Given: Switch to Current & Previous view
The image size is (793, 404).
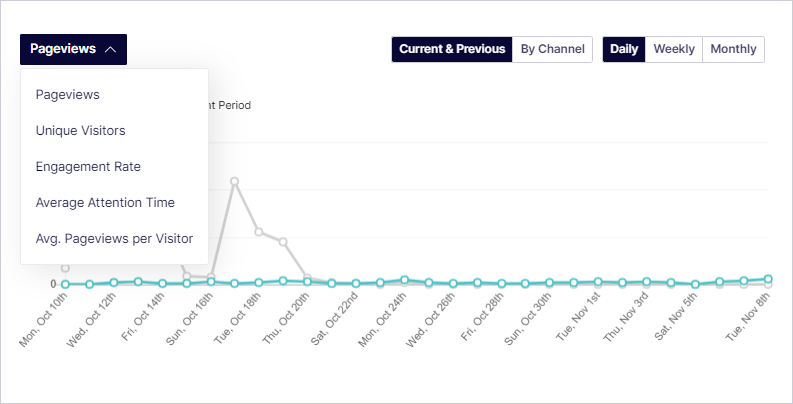Looking at the screenshot, I should pyautogui.click(x=452, y=49).
